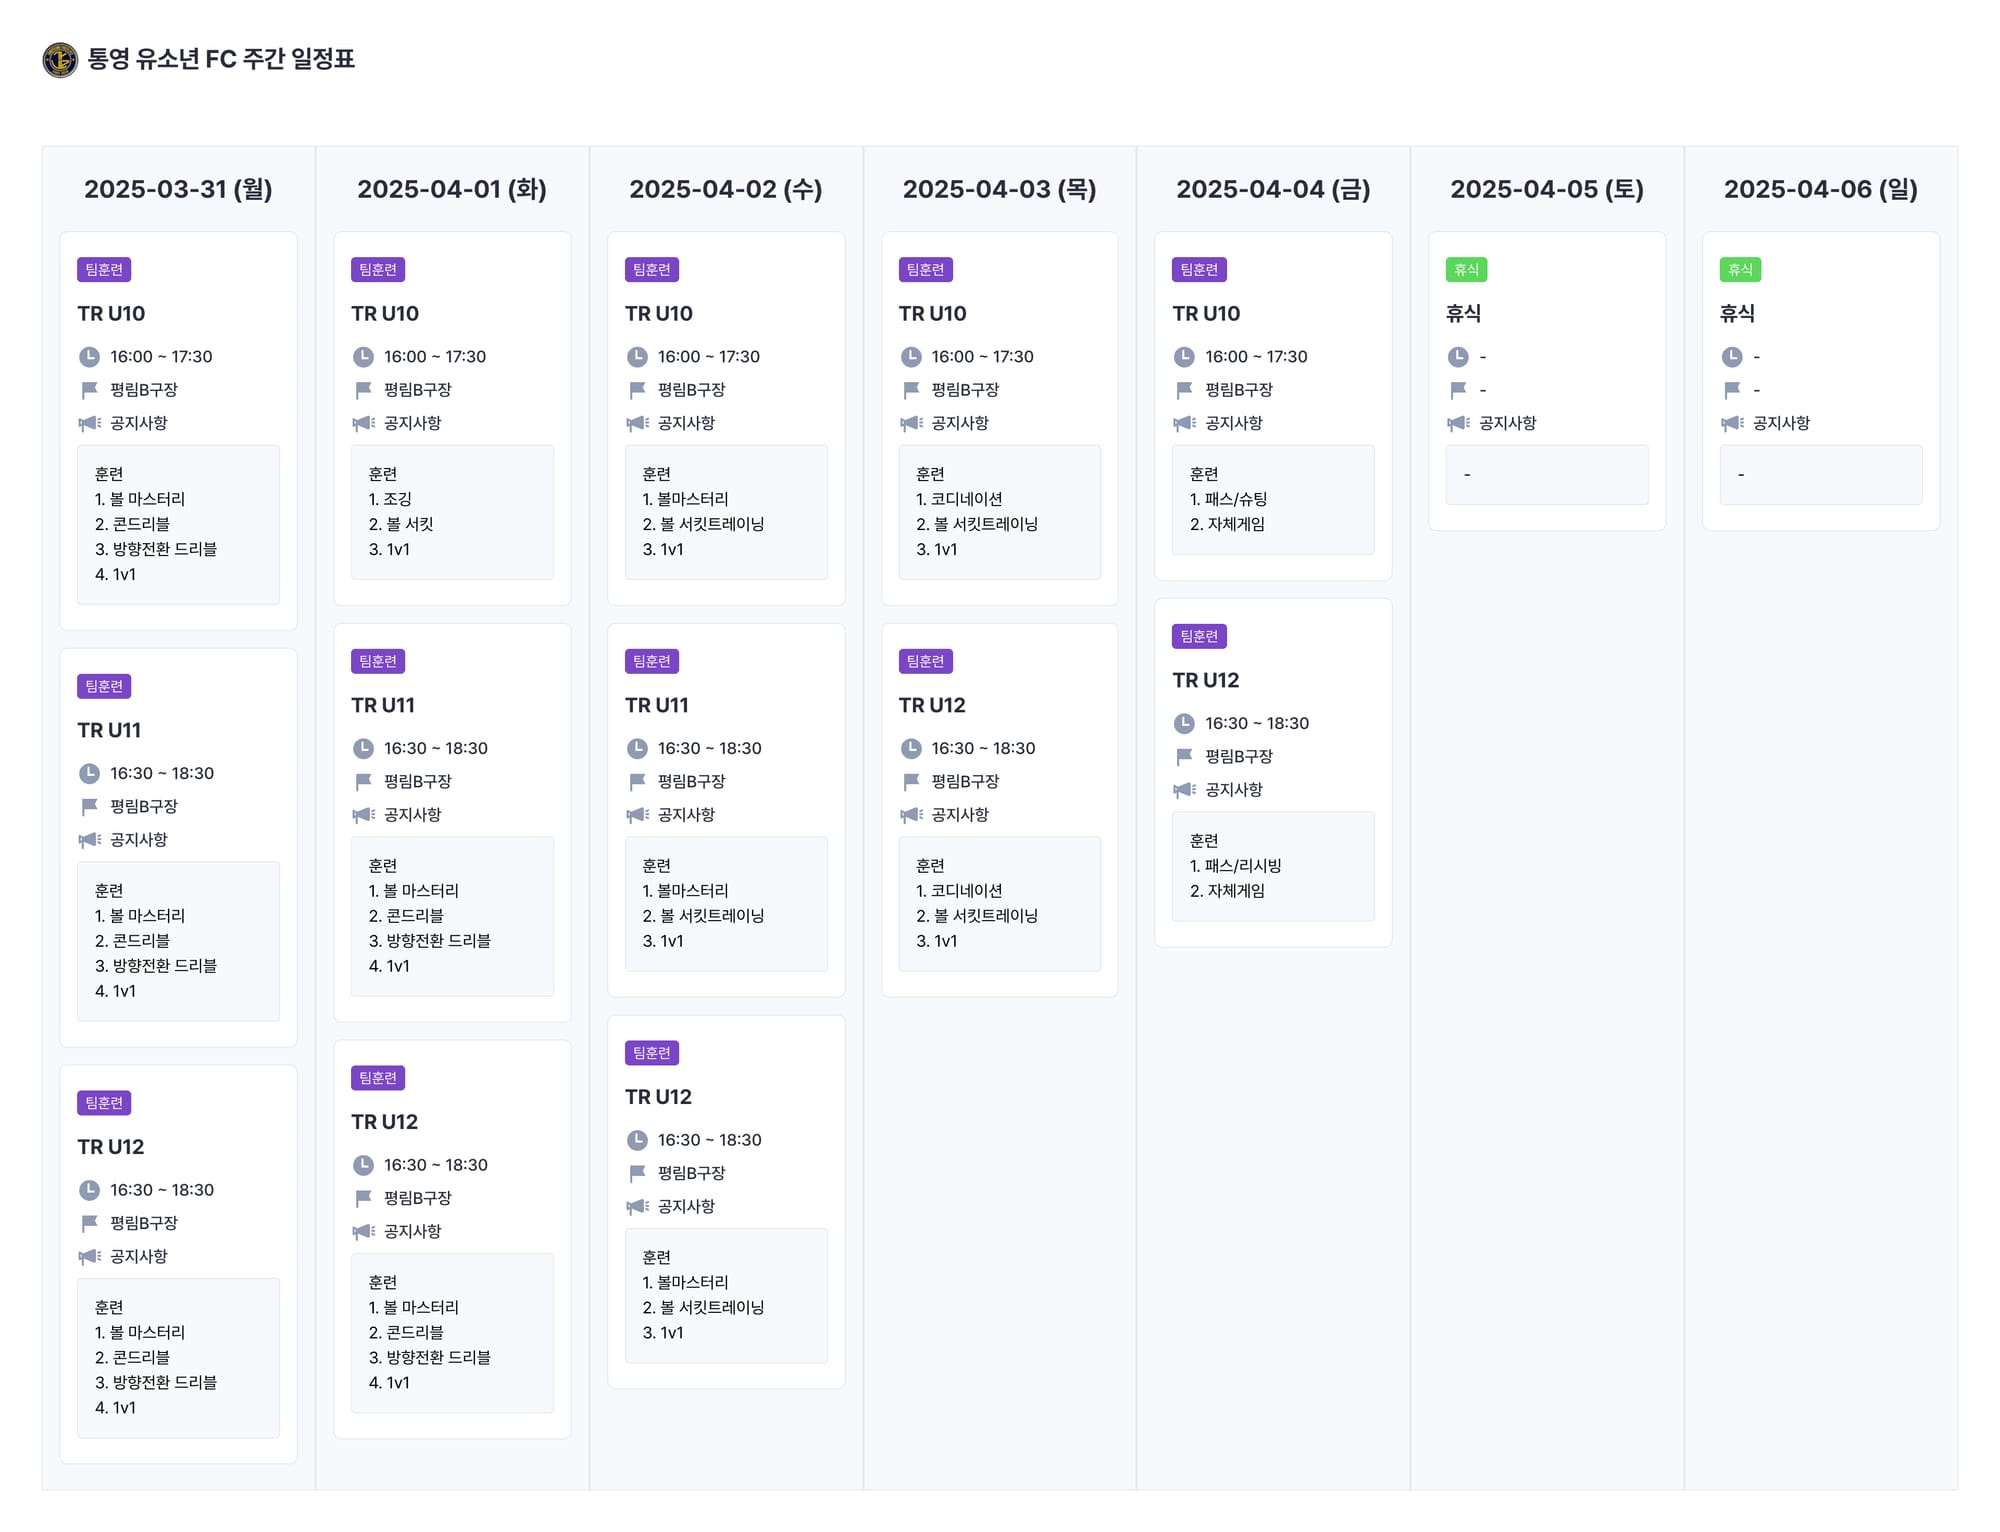Click flag icon in Tuesday TR U11 card
Viewport: 2000px width, 1532px height.
(x=363, y=781)
